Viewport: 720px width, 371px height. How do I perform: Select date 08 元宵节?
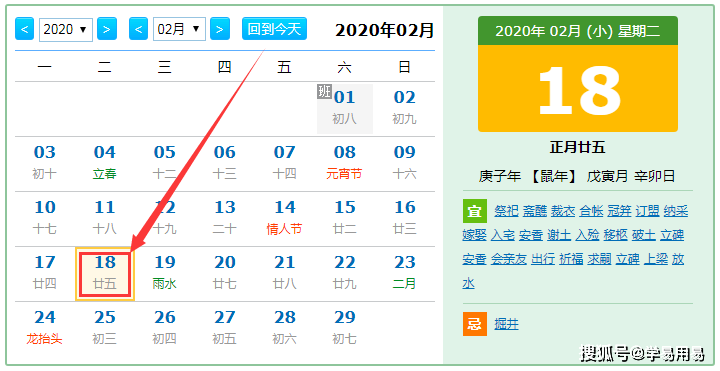(x=345, y=163)
